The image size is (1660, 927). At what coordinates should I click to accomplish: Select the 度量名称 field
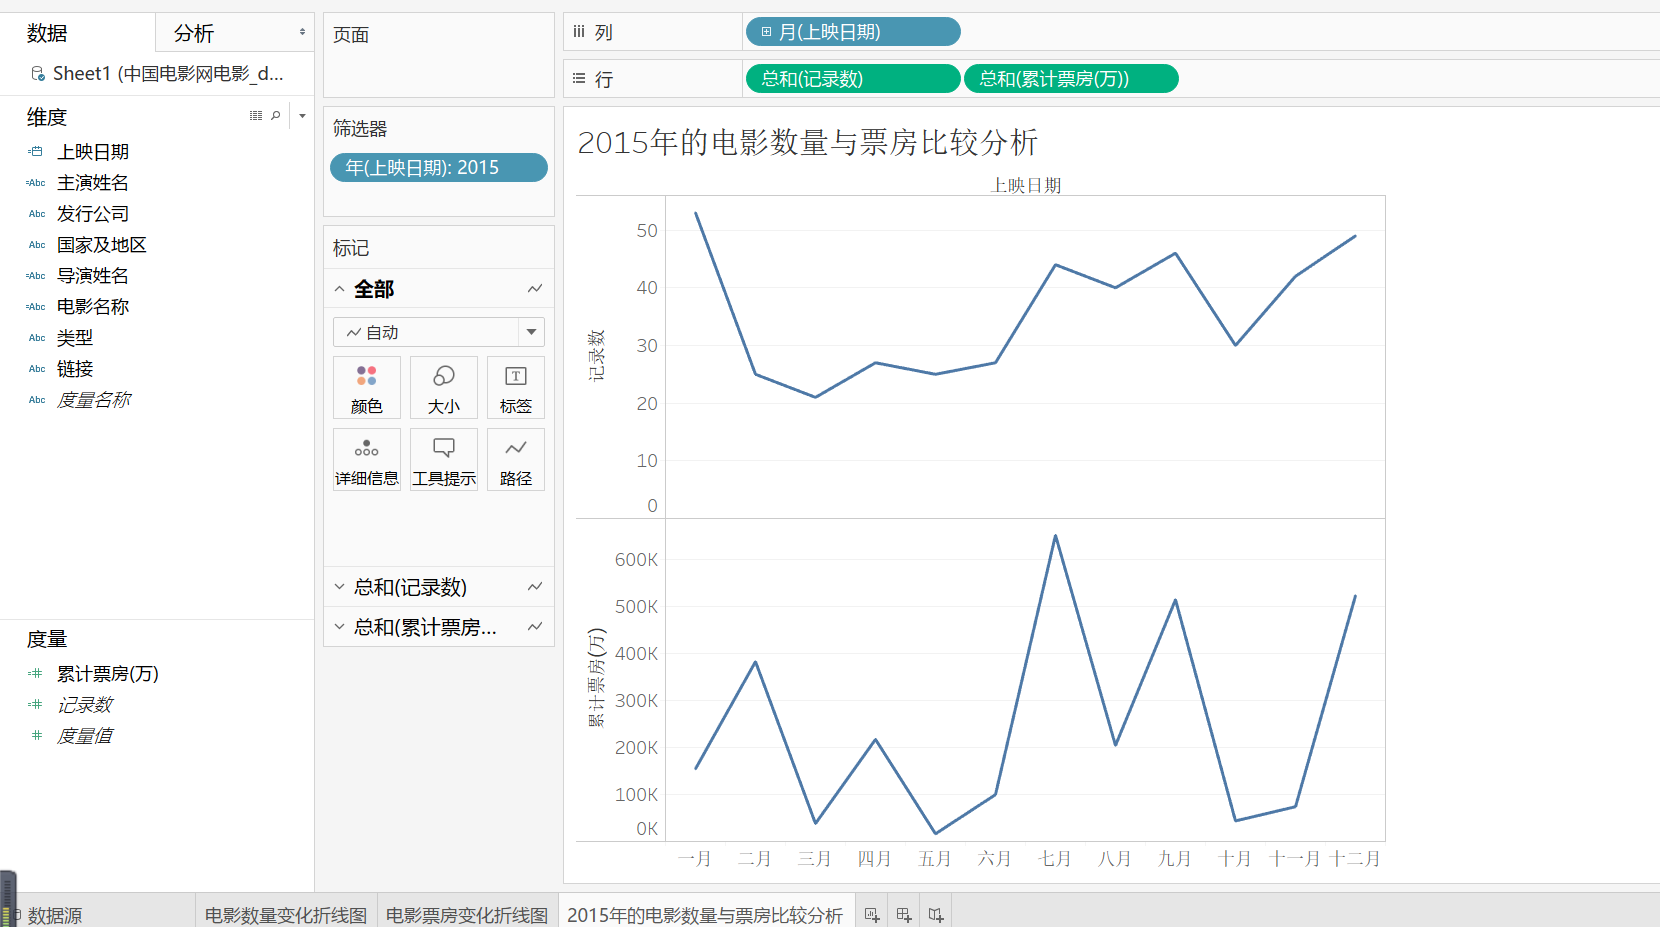pyautogui.click(x=93, y=400)
